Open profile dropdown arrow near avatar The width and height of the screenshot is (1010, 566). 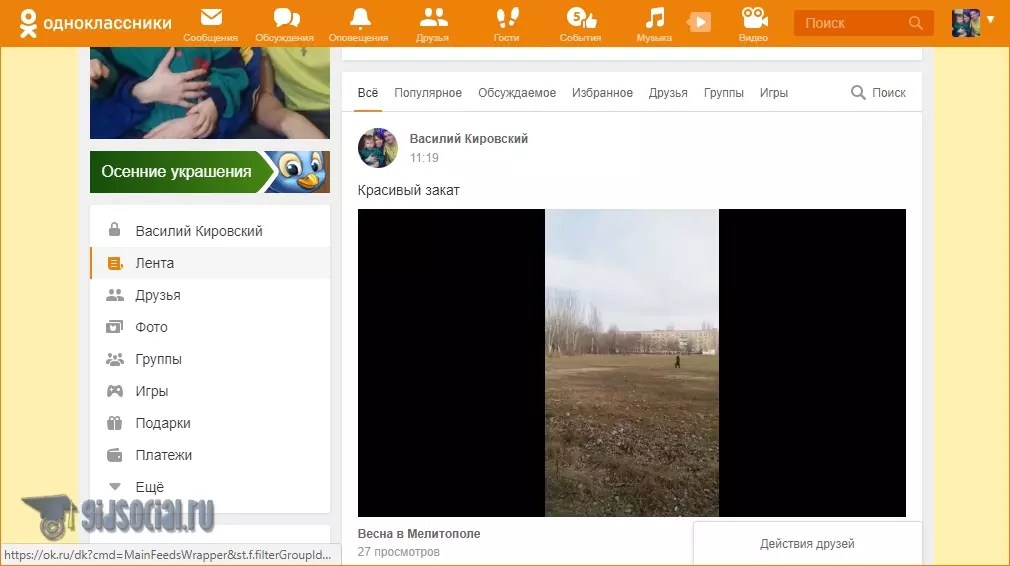pos(991,20)
